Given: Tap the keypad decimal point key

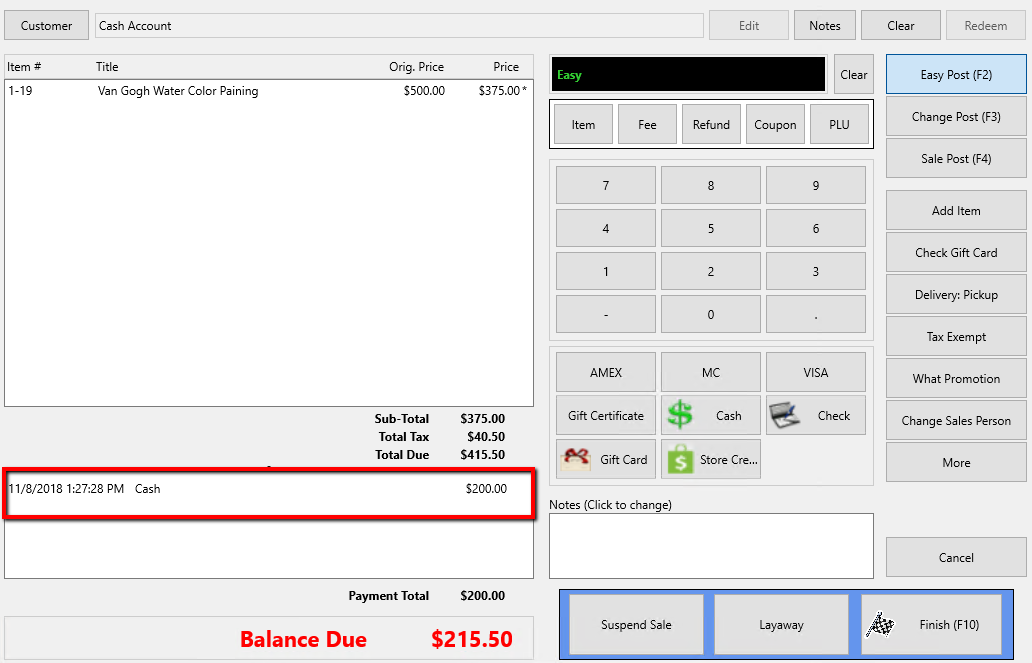Looking at the screenshot, I should tap(815, 314).
